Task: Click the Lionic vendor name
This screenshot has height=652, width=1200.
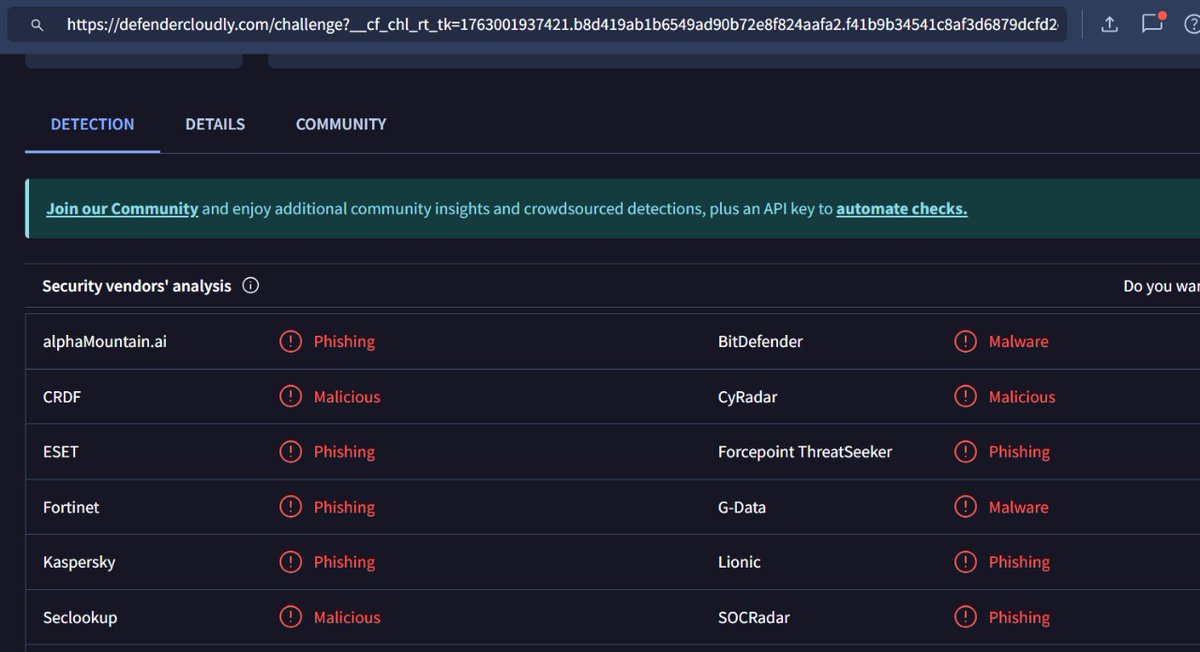Action: click(x=739, y=562)
